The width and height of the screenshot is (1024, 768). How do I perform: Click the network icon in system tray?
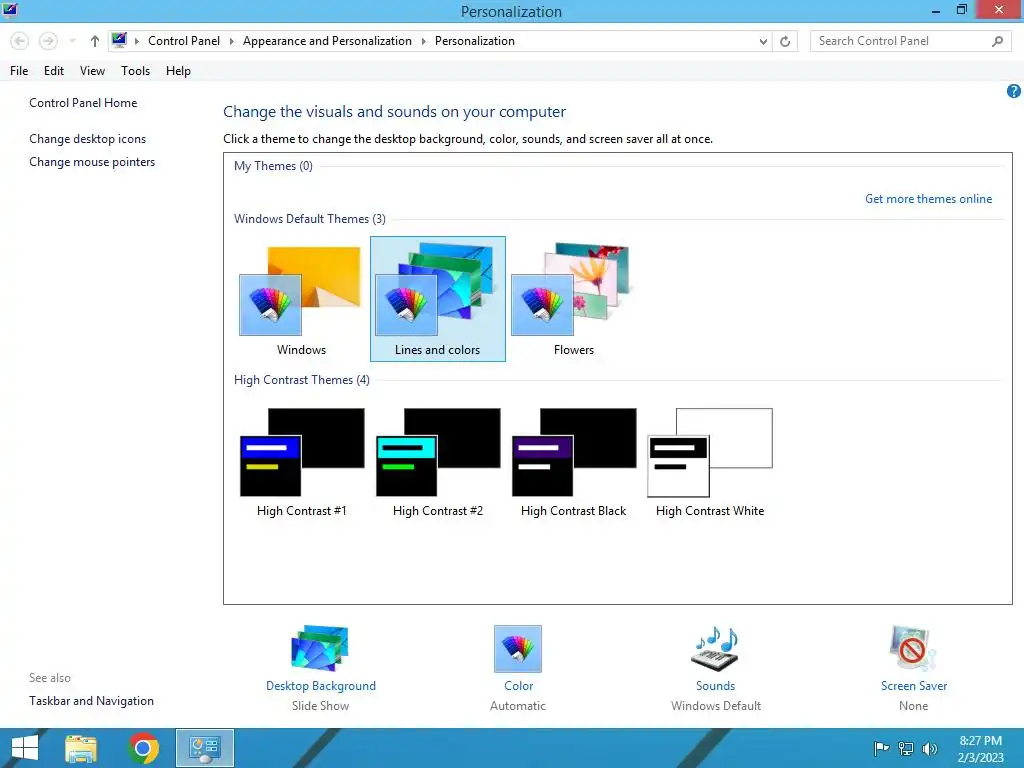click(x=906, y=748)
